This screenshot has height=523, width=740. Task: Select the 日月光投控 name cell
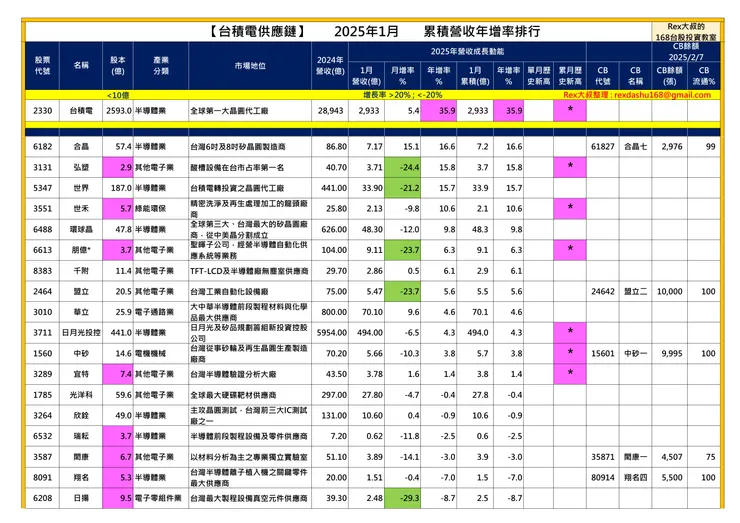(x=81, y=333)
